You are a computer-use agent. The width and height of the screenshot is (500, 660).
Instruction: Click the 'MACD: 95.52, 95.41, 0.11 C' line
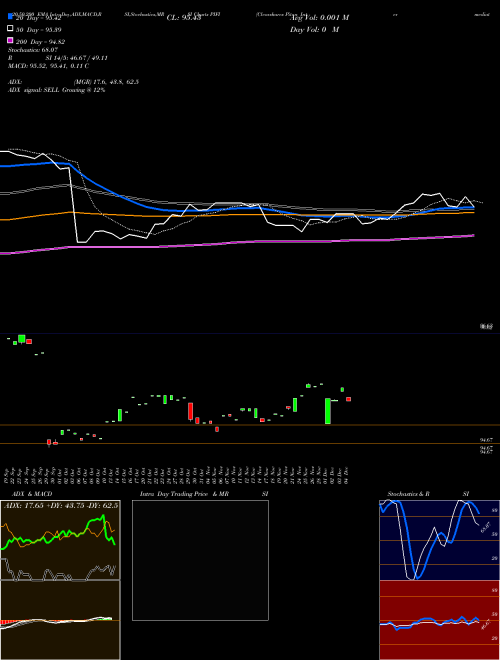[x=48, y=66]
